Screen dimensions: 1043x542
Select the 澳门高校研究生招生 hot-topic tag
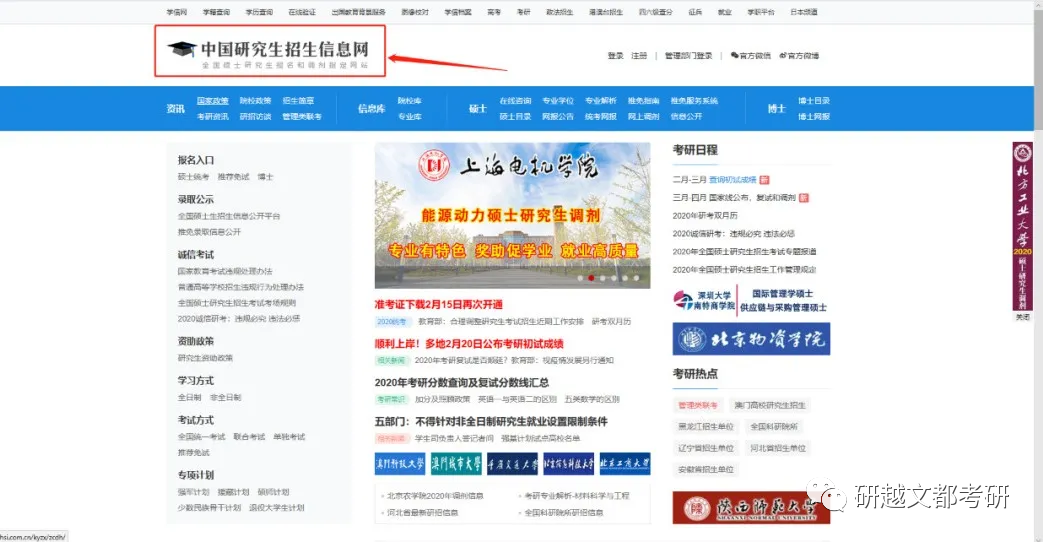pyautogui.click(x=770, y=405)
